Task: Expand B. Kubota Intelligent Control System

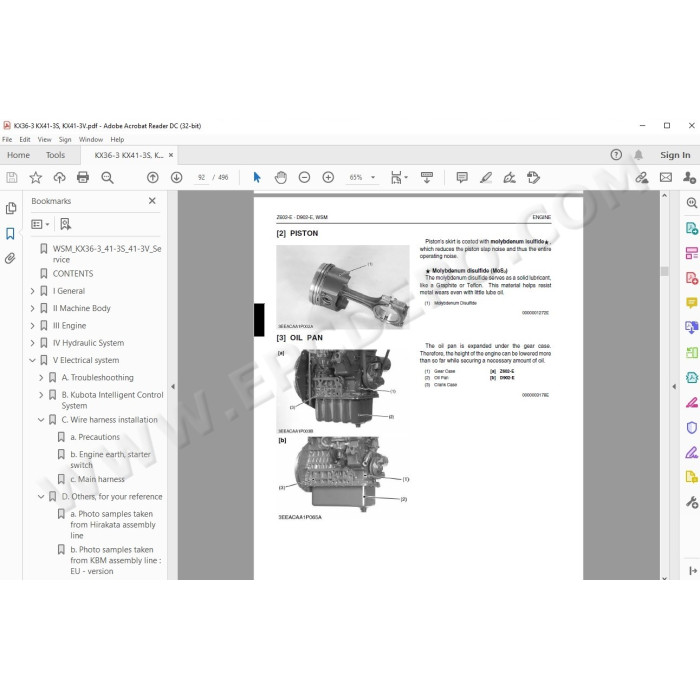Action: click(x=41, y=395)
